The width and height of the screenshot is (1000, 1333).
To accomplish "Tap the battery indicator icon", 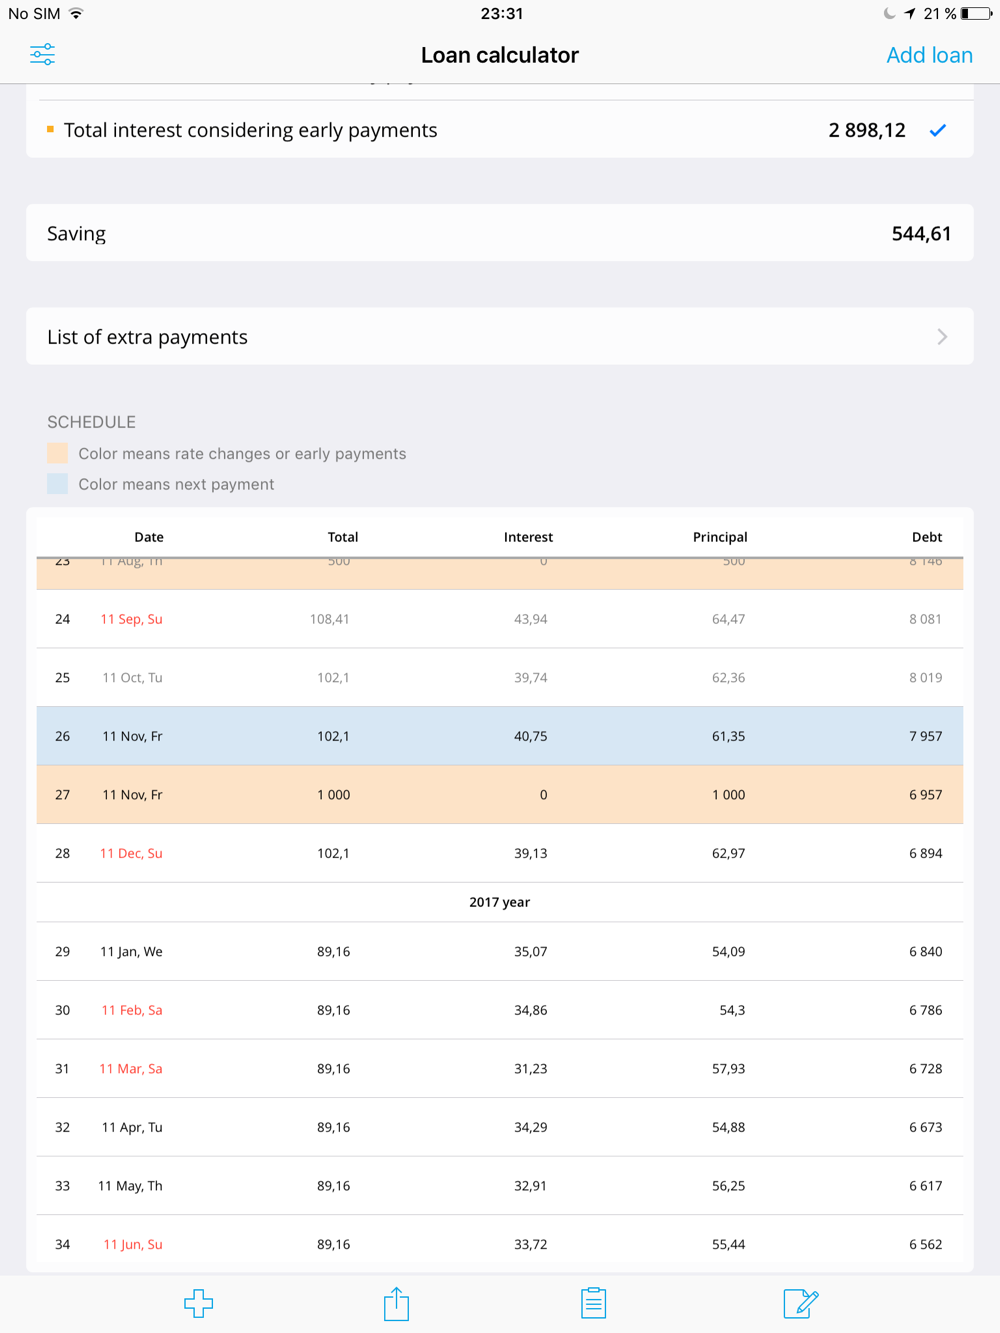I will tap(976, 14).
